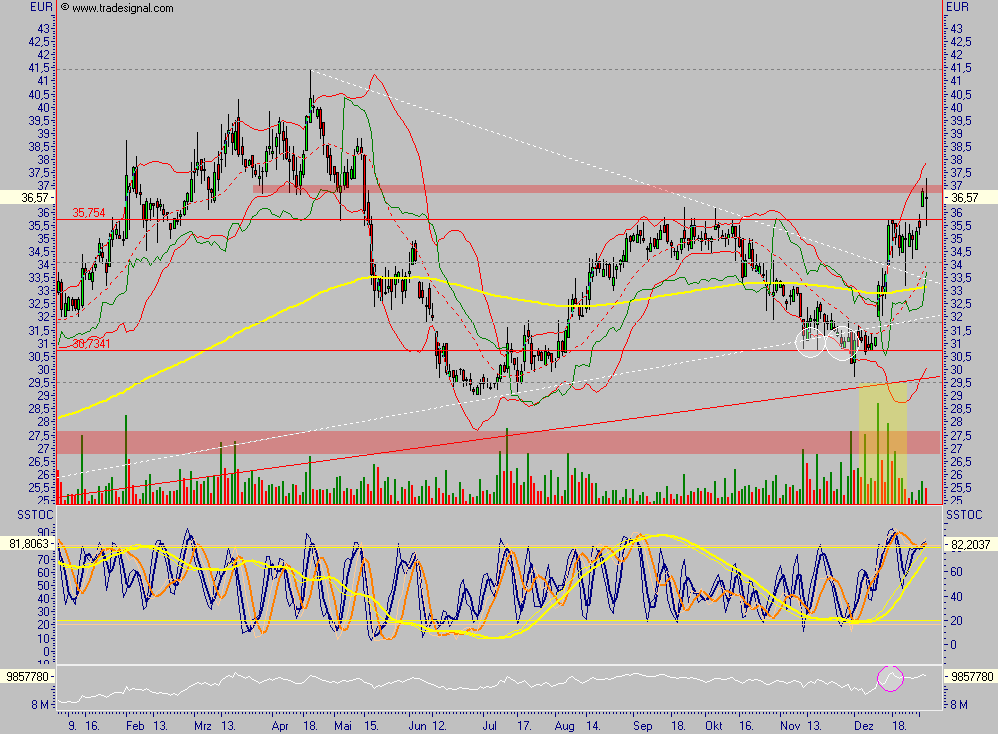Click the 9857780 volume value on left axis
This screenshot has height=734, width=998.
click(27, 677)
